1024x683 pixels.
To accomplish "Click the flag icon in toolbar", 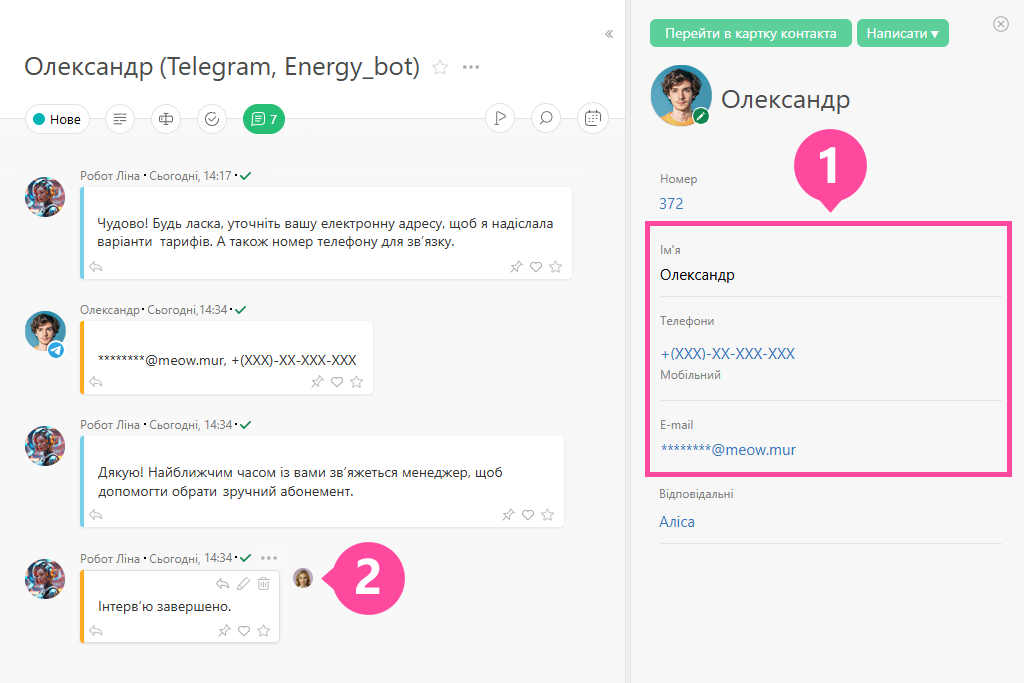I will coord(500,119).
